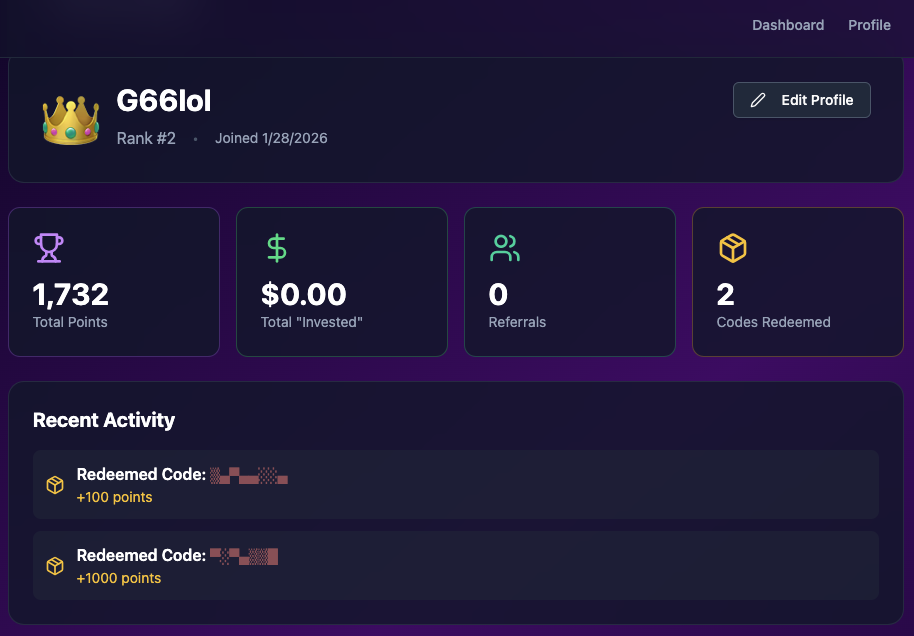The height and width of the screenshot is (636, 914).
Task: Click the redacted code after first Redeemed Code
Action: [248, 474]
